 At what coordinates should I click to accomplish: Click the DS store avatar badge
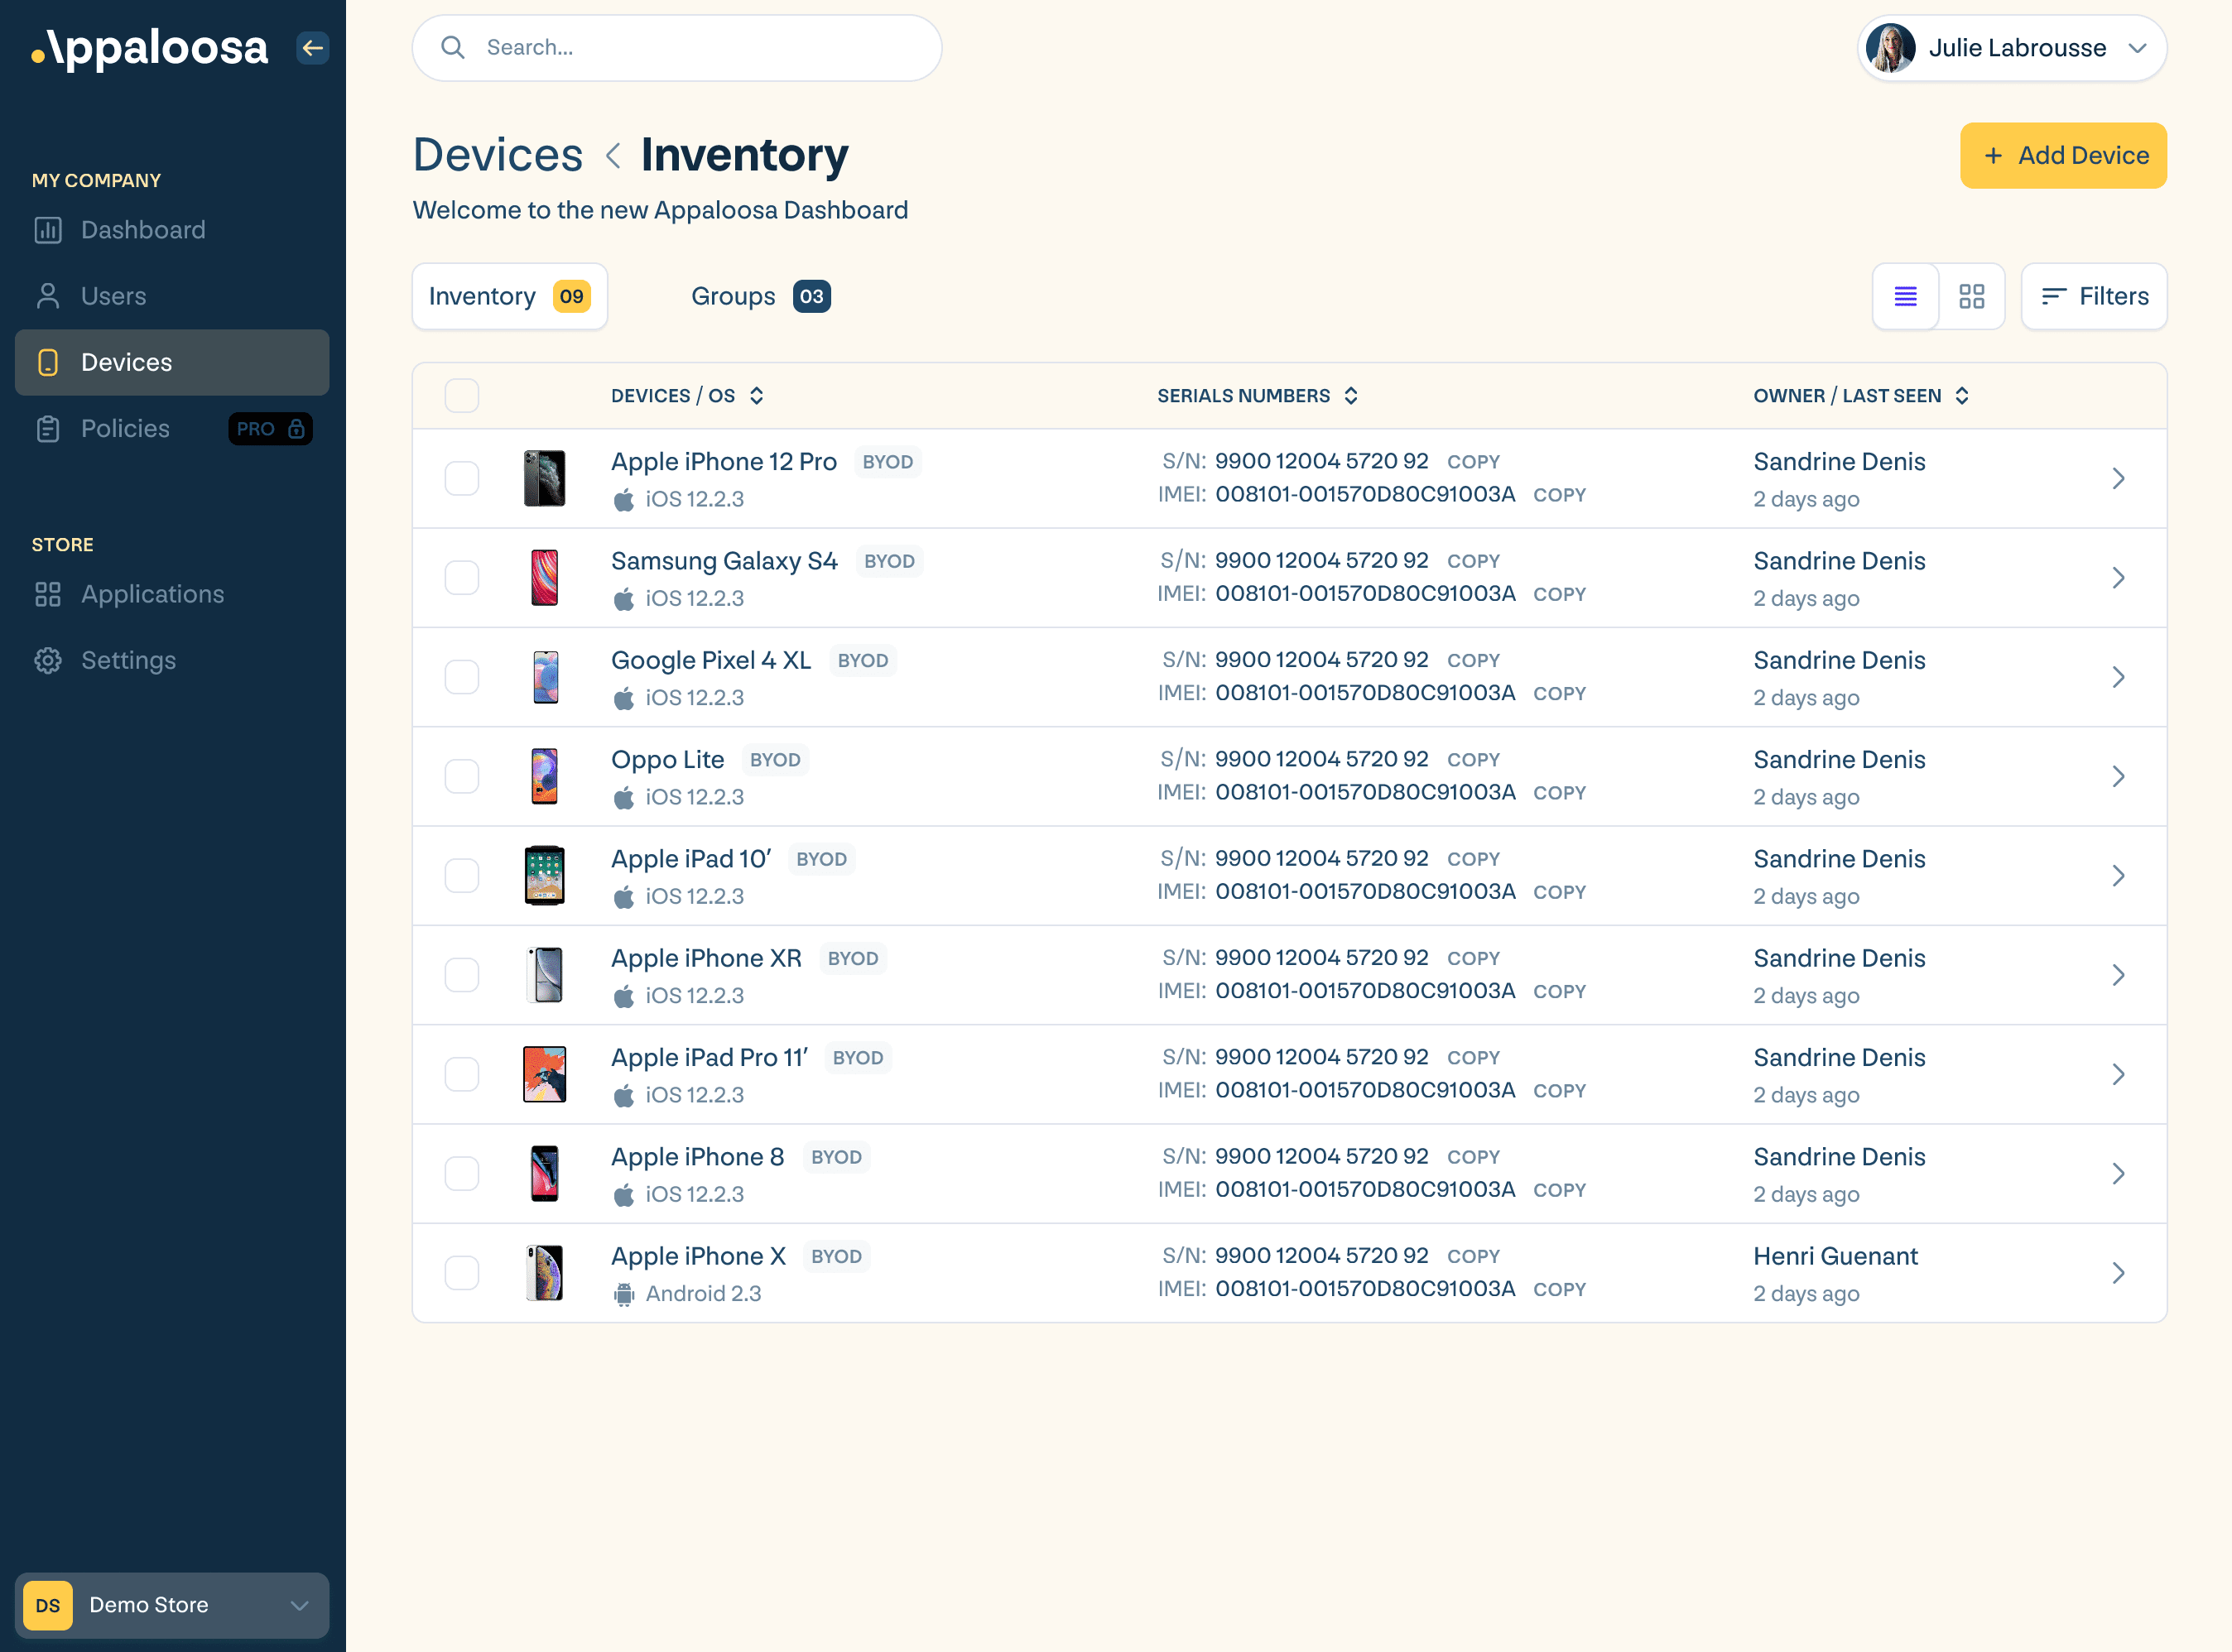click(x=48, y=1605)
